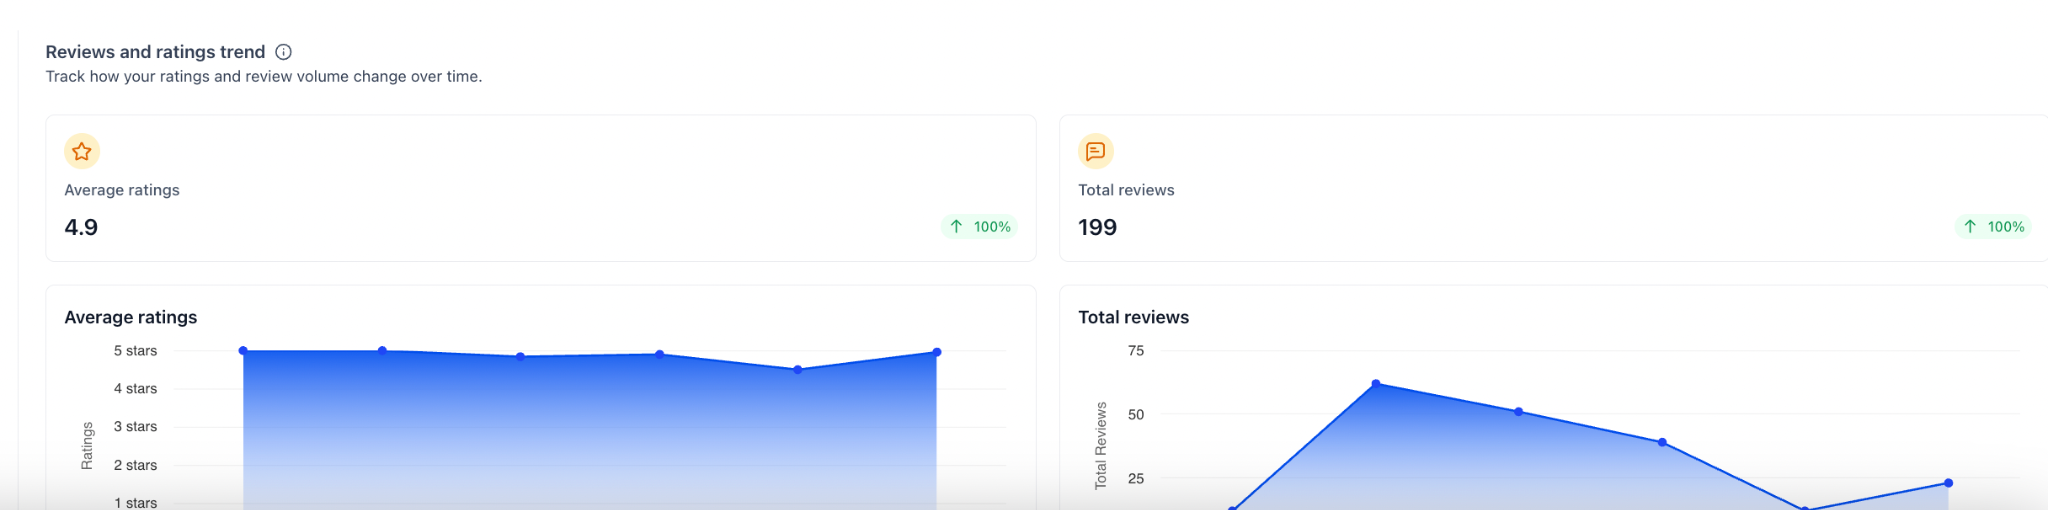Click the Total reviews chart title
The width and height of the screenshot is (2048, 510).
pyautogui.click(x=1133, y=317)
